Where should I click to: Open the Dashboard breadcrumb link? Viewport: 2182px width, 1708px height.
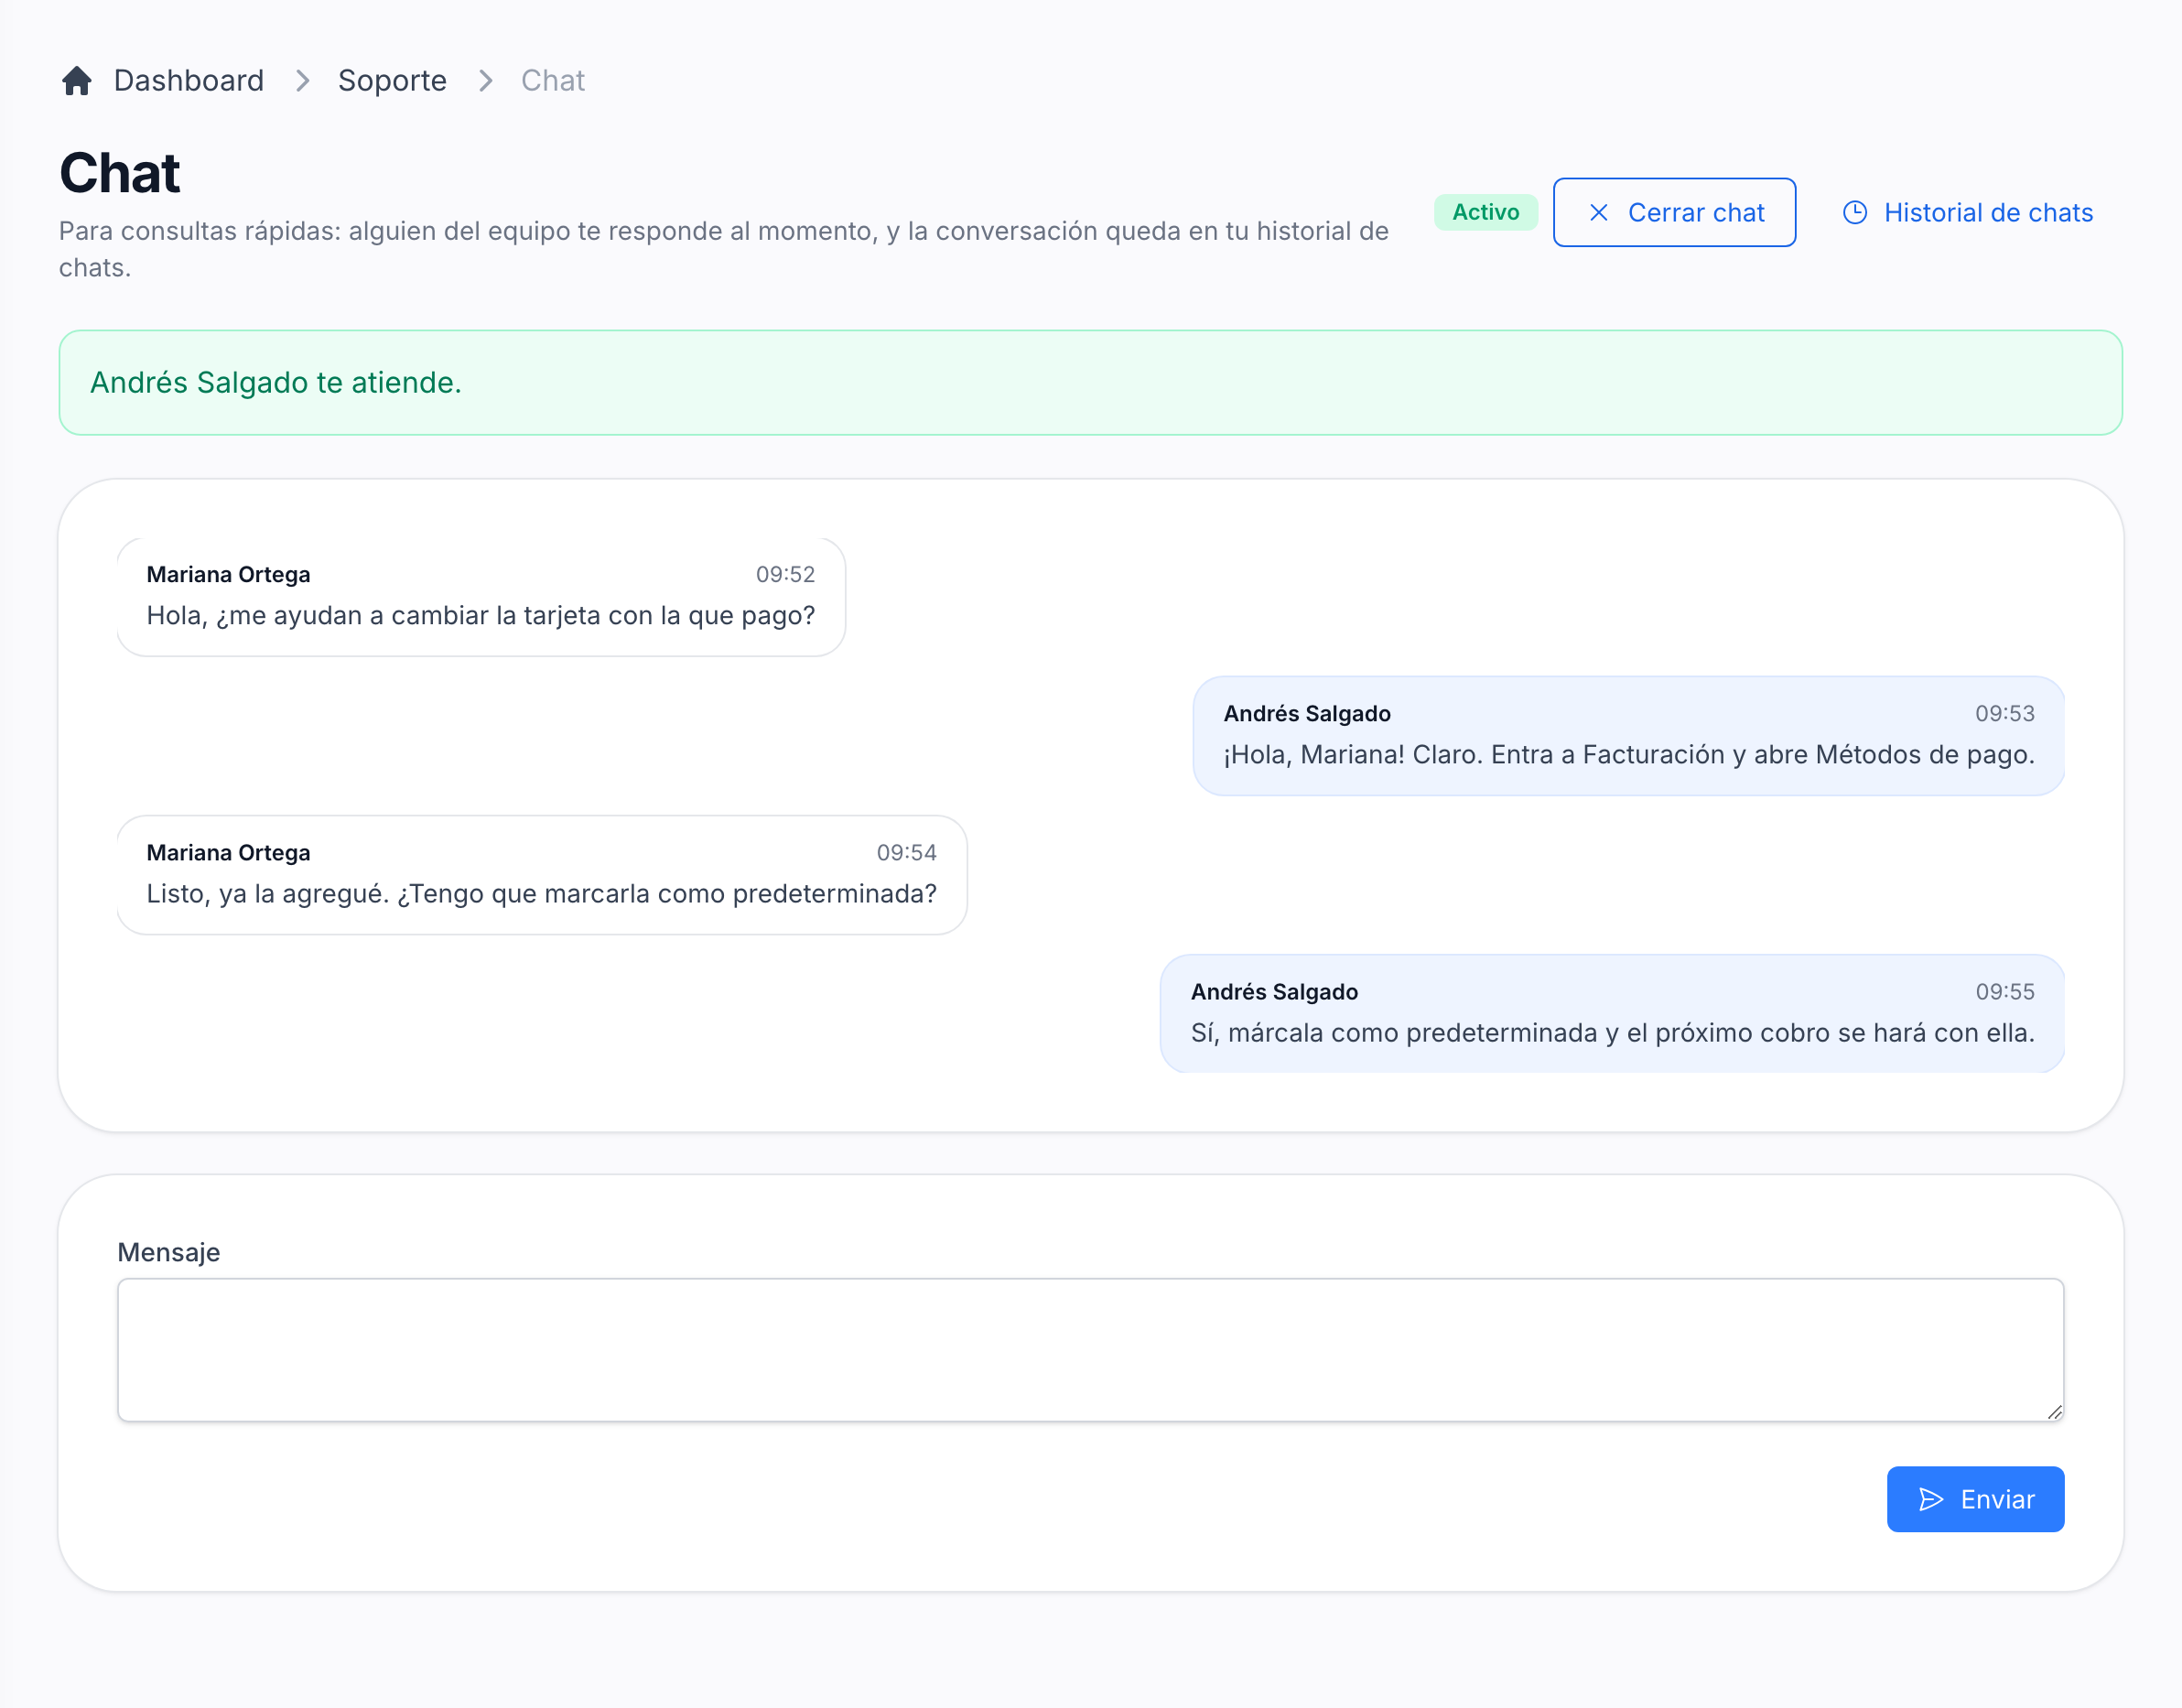pyautogui.click(x=188, y=80)
